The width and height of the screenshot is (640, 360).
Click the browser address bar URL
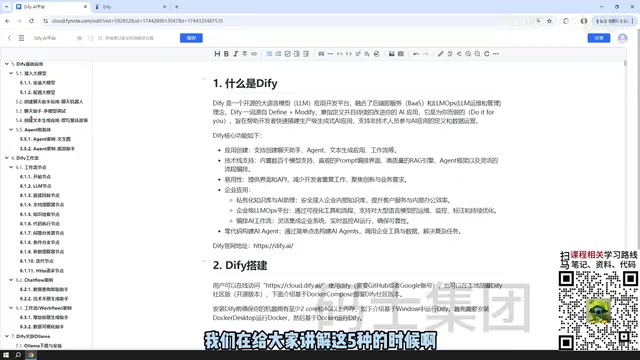138,21
